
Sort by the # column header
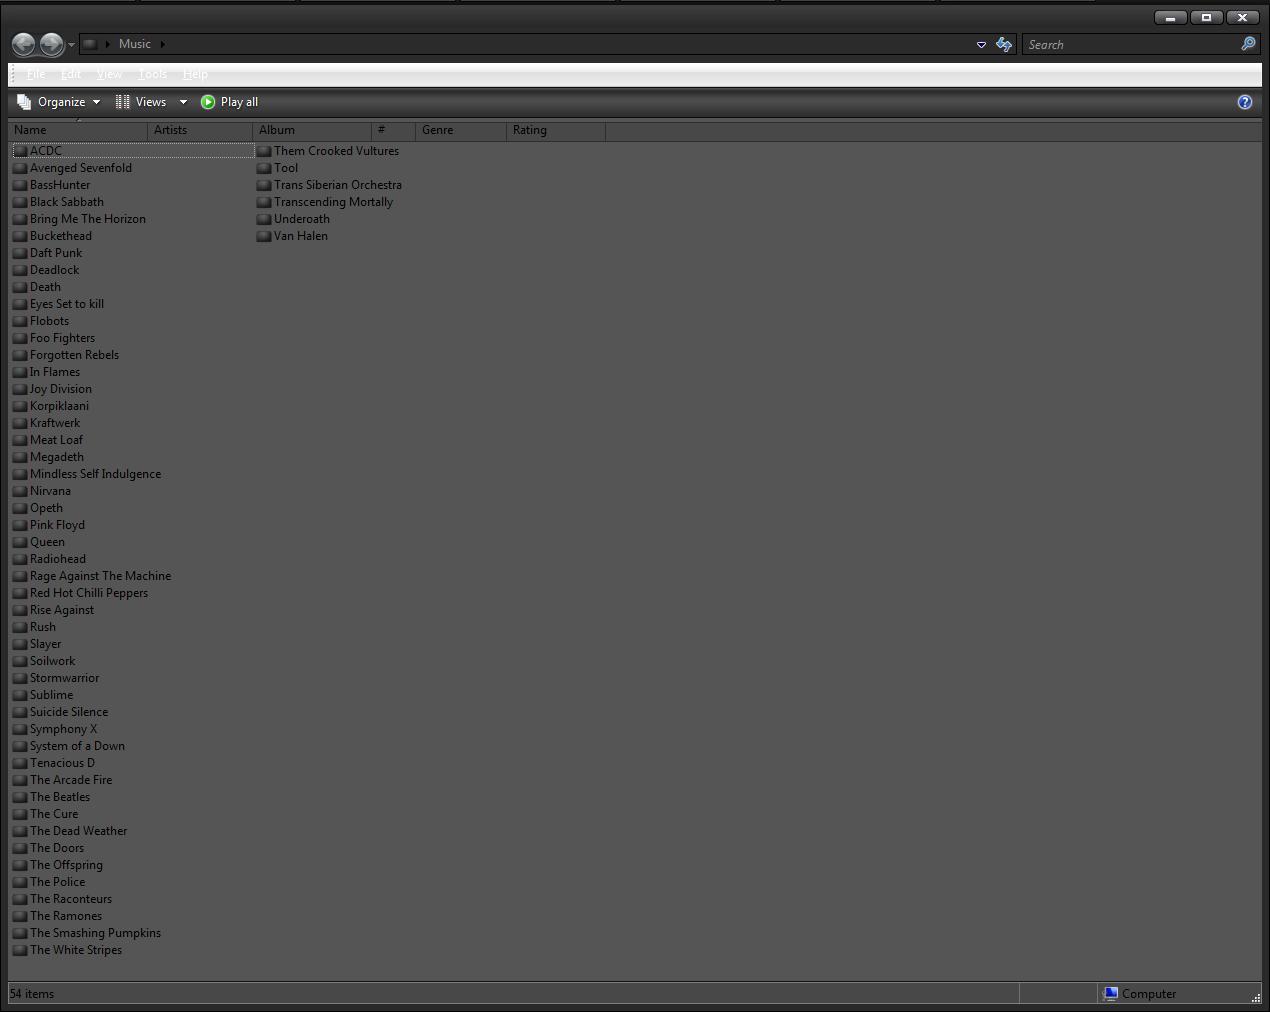(x=393, y=130)
